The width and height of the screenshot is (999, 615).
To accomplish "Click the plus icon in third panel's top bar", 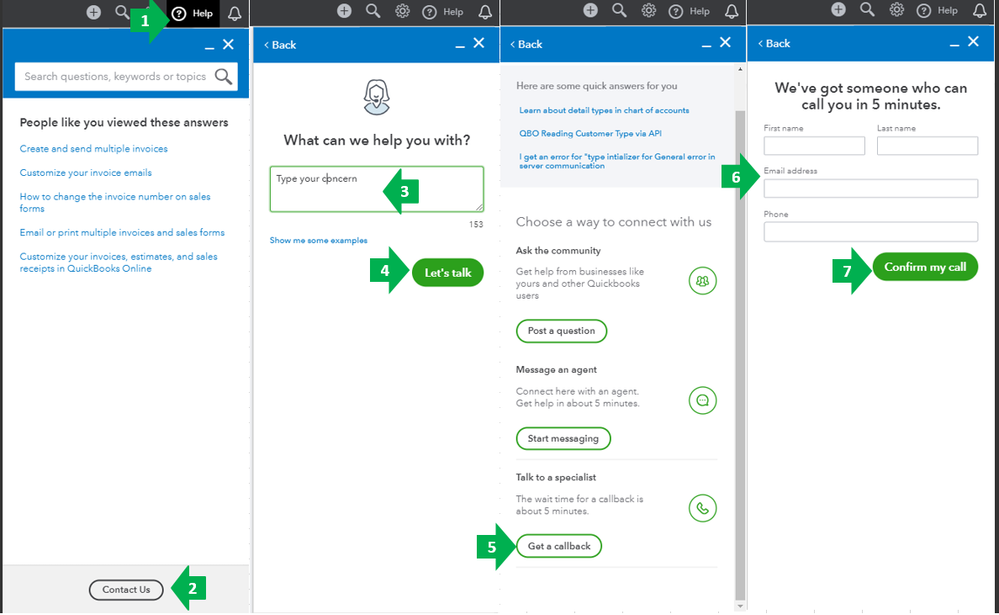I will pos(591,10).
